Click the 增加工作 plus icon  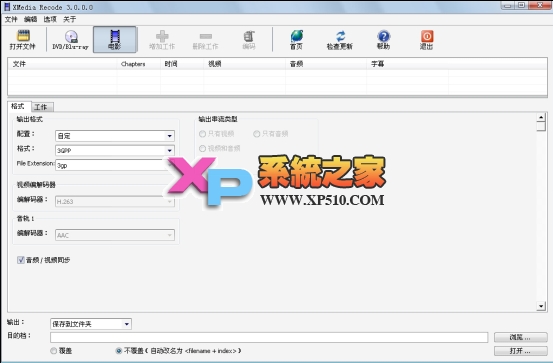(162, 39)
